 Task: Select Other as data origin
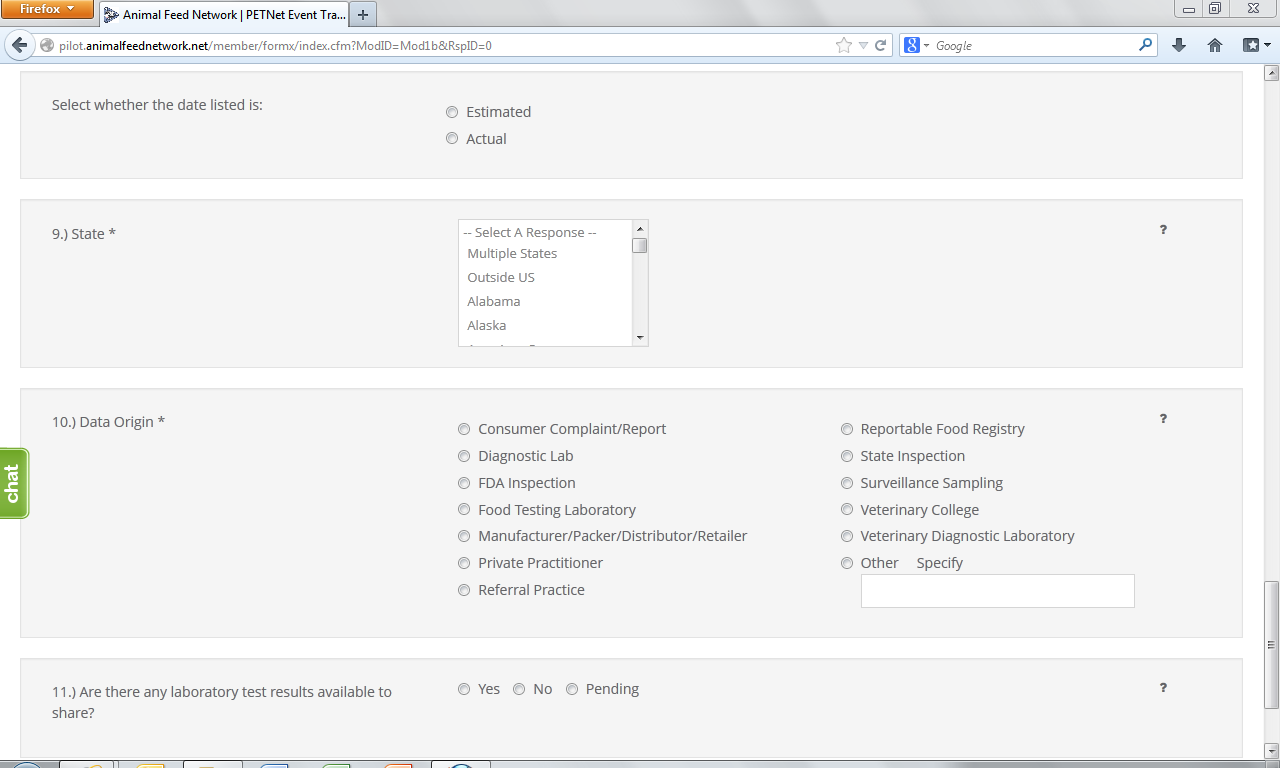click(847, 563)
